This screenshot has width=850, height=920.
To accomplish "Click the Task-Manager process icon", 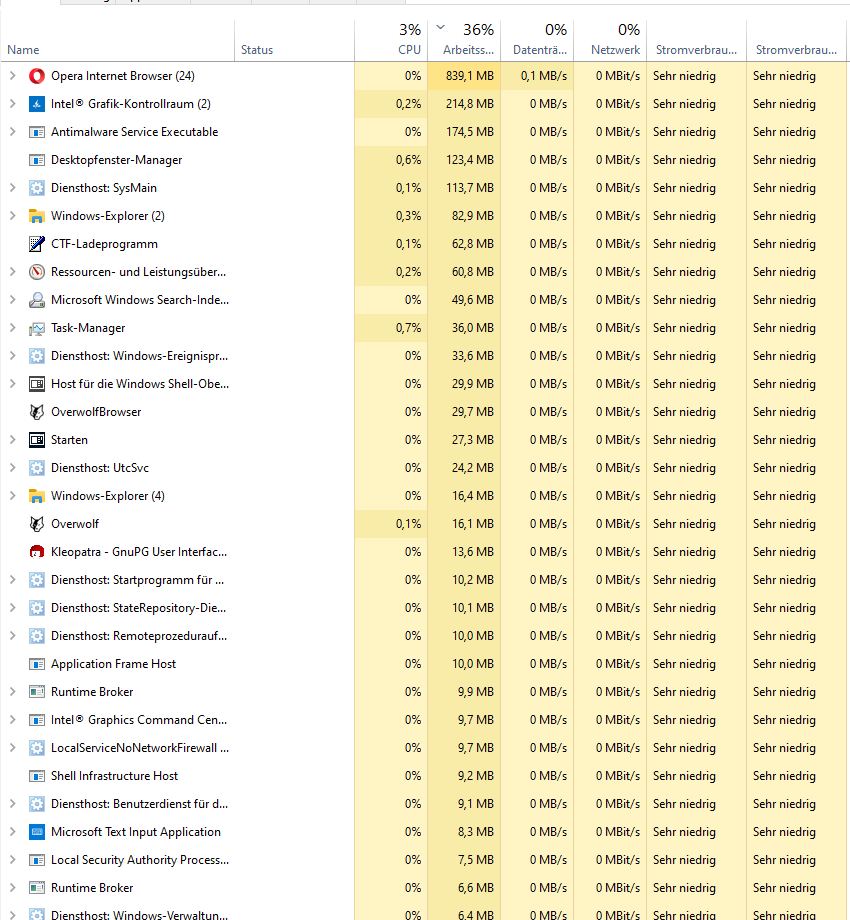I will coord(37,328).
